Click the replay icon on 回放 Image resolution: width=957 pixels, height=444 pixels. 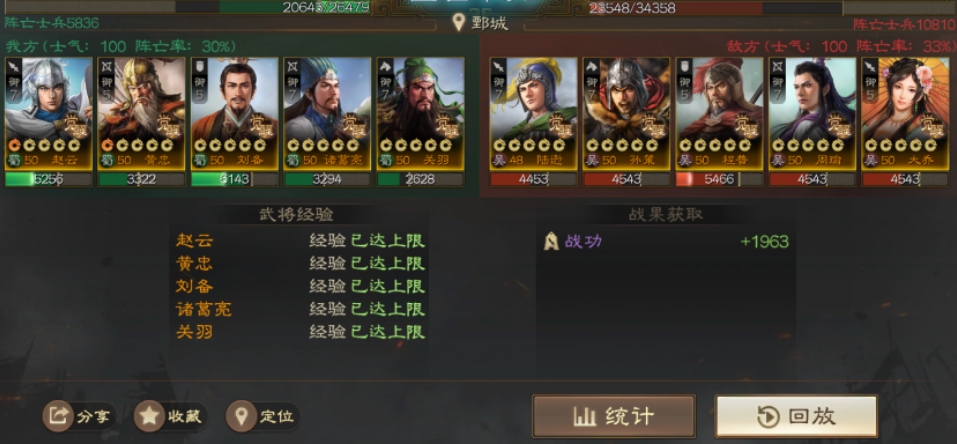pos(768,417)
